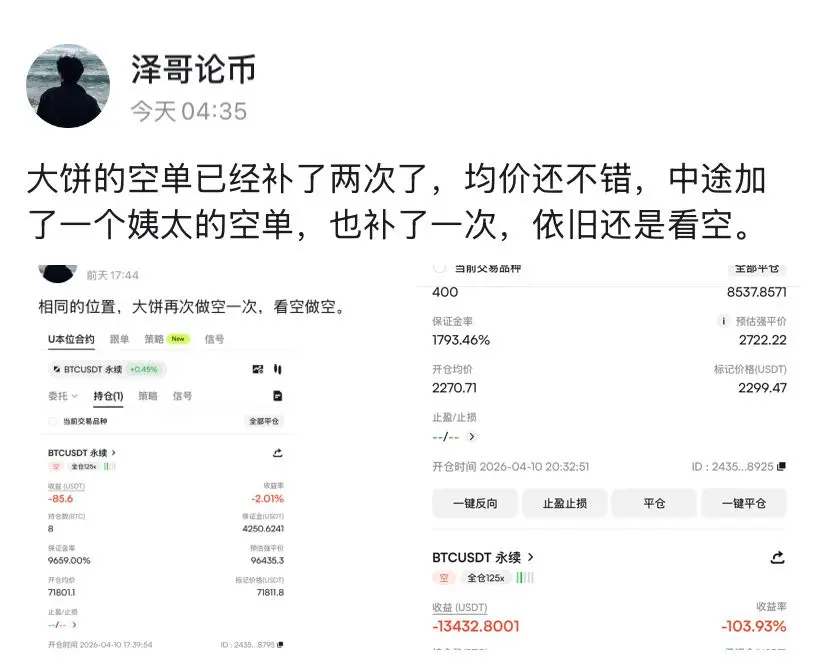
Task: Select the 9659.00% margin ratio
Action: 69,560
